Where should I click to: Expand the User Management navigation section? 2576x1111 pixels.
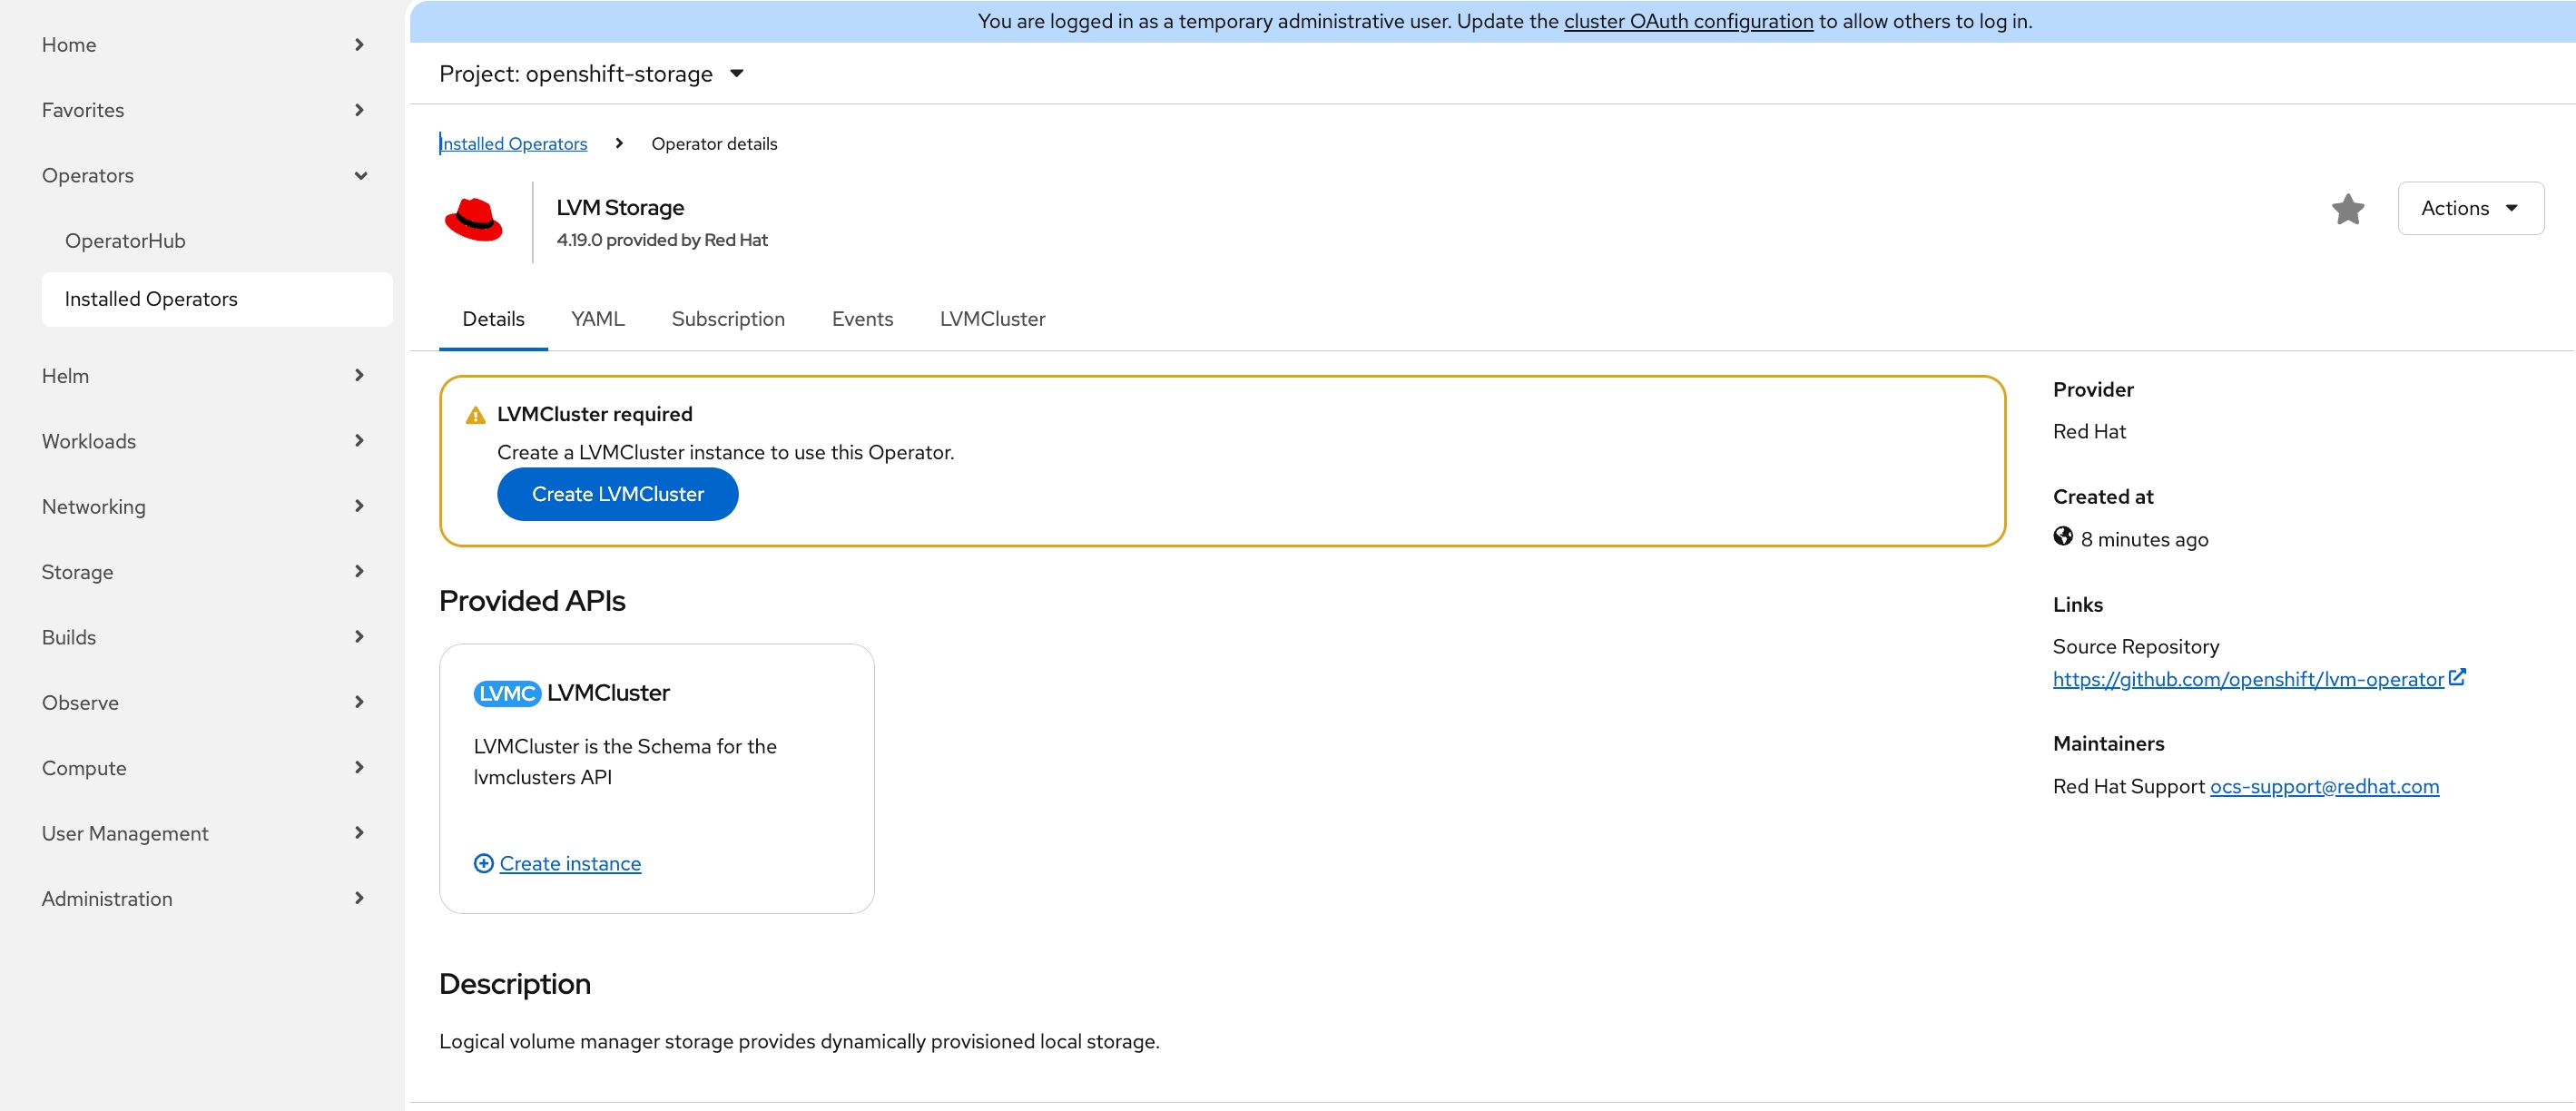point(203,833)
